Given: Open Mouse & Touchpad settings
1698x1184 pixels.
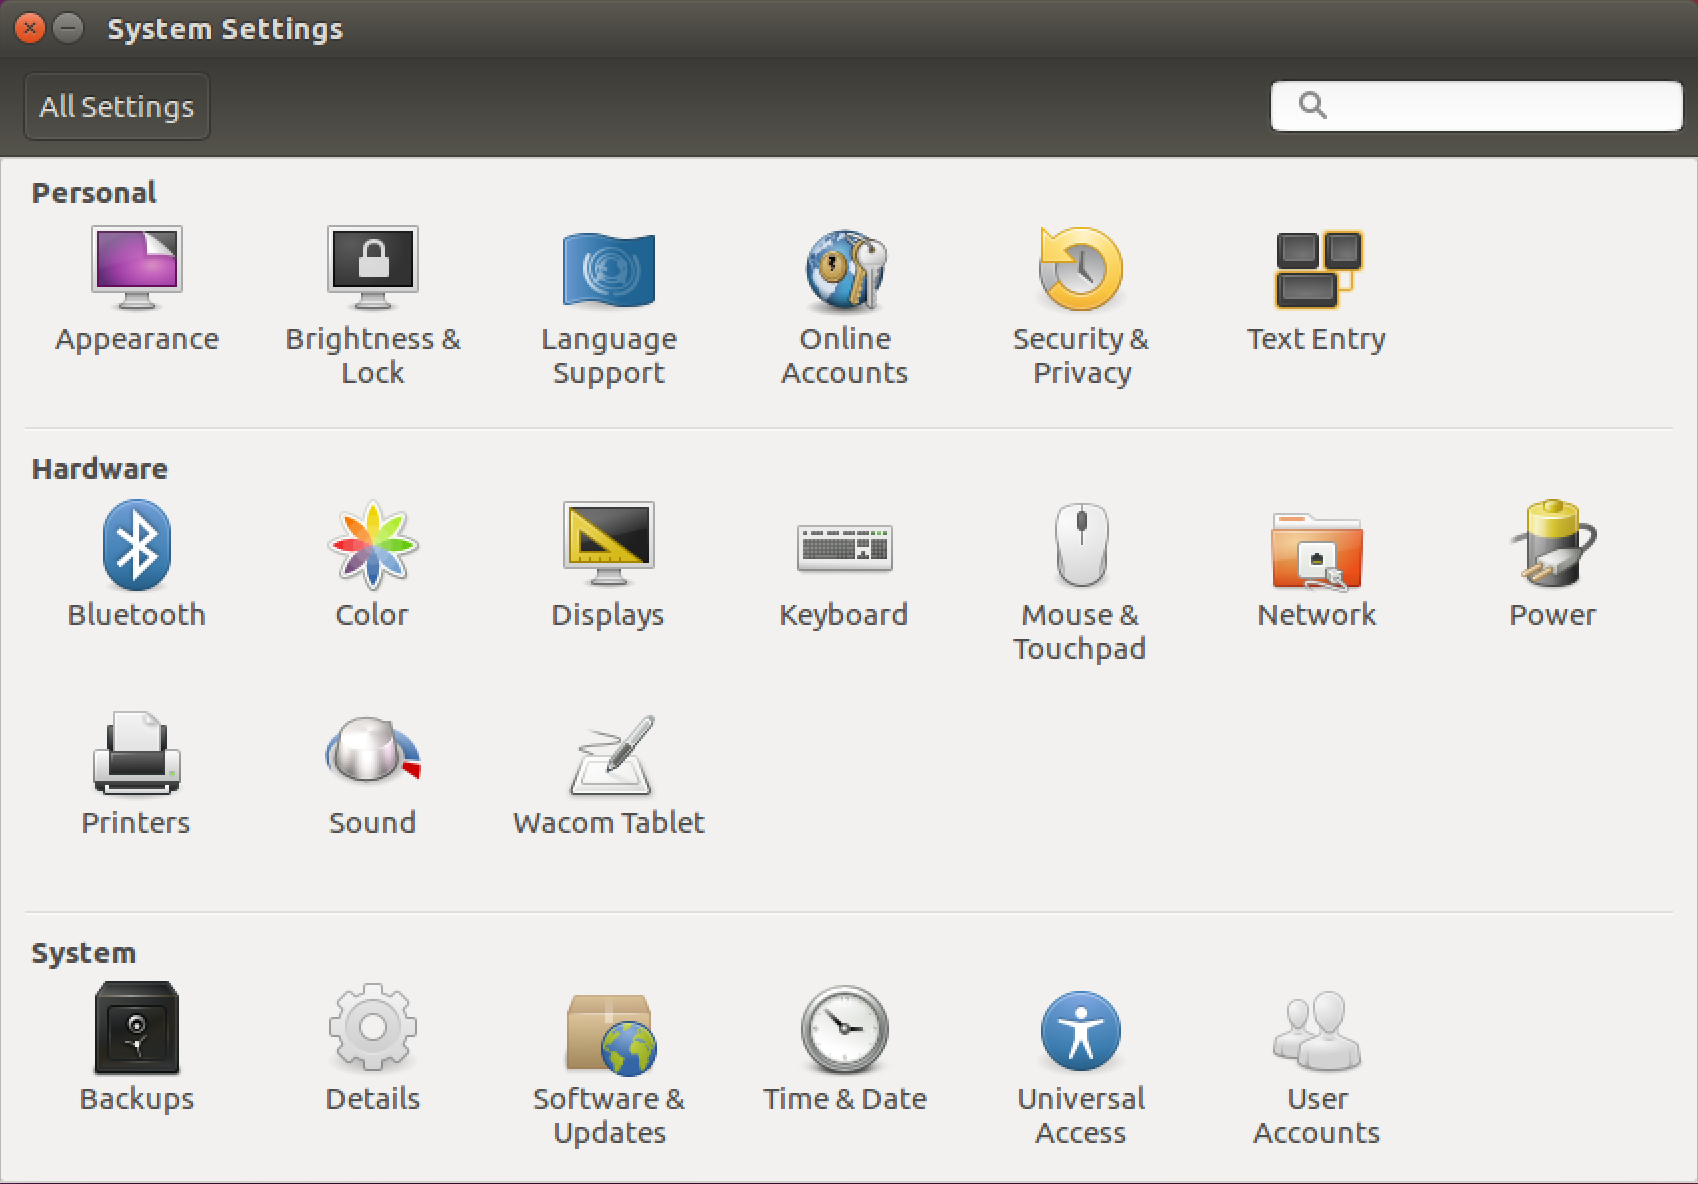Looking at the screenshot, I should click(1081, 565).
